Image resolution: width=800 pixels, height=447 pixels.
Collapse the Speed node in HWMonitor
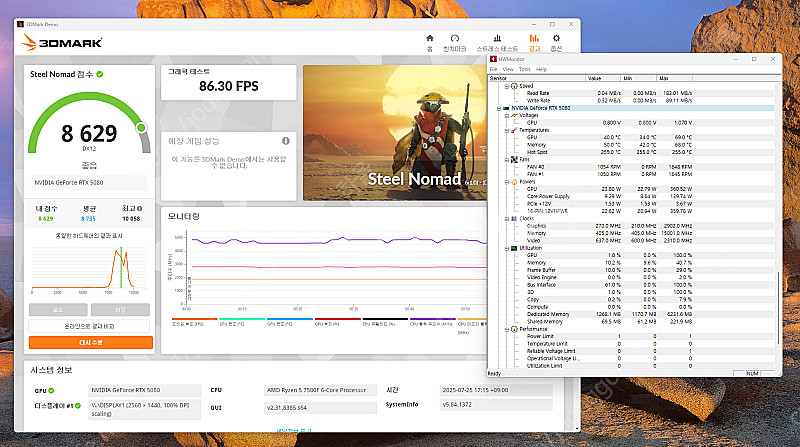click(x=507, y=86)
